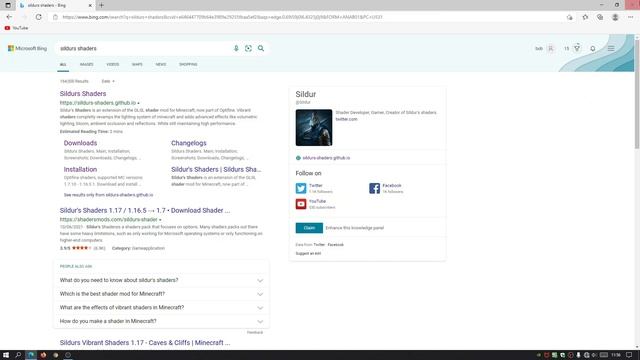Open Edge profile icon in toolbar
Image resolution: width=640 pixels, height=360 pixels.
click(x=615, y=17)
